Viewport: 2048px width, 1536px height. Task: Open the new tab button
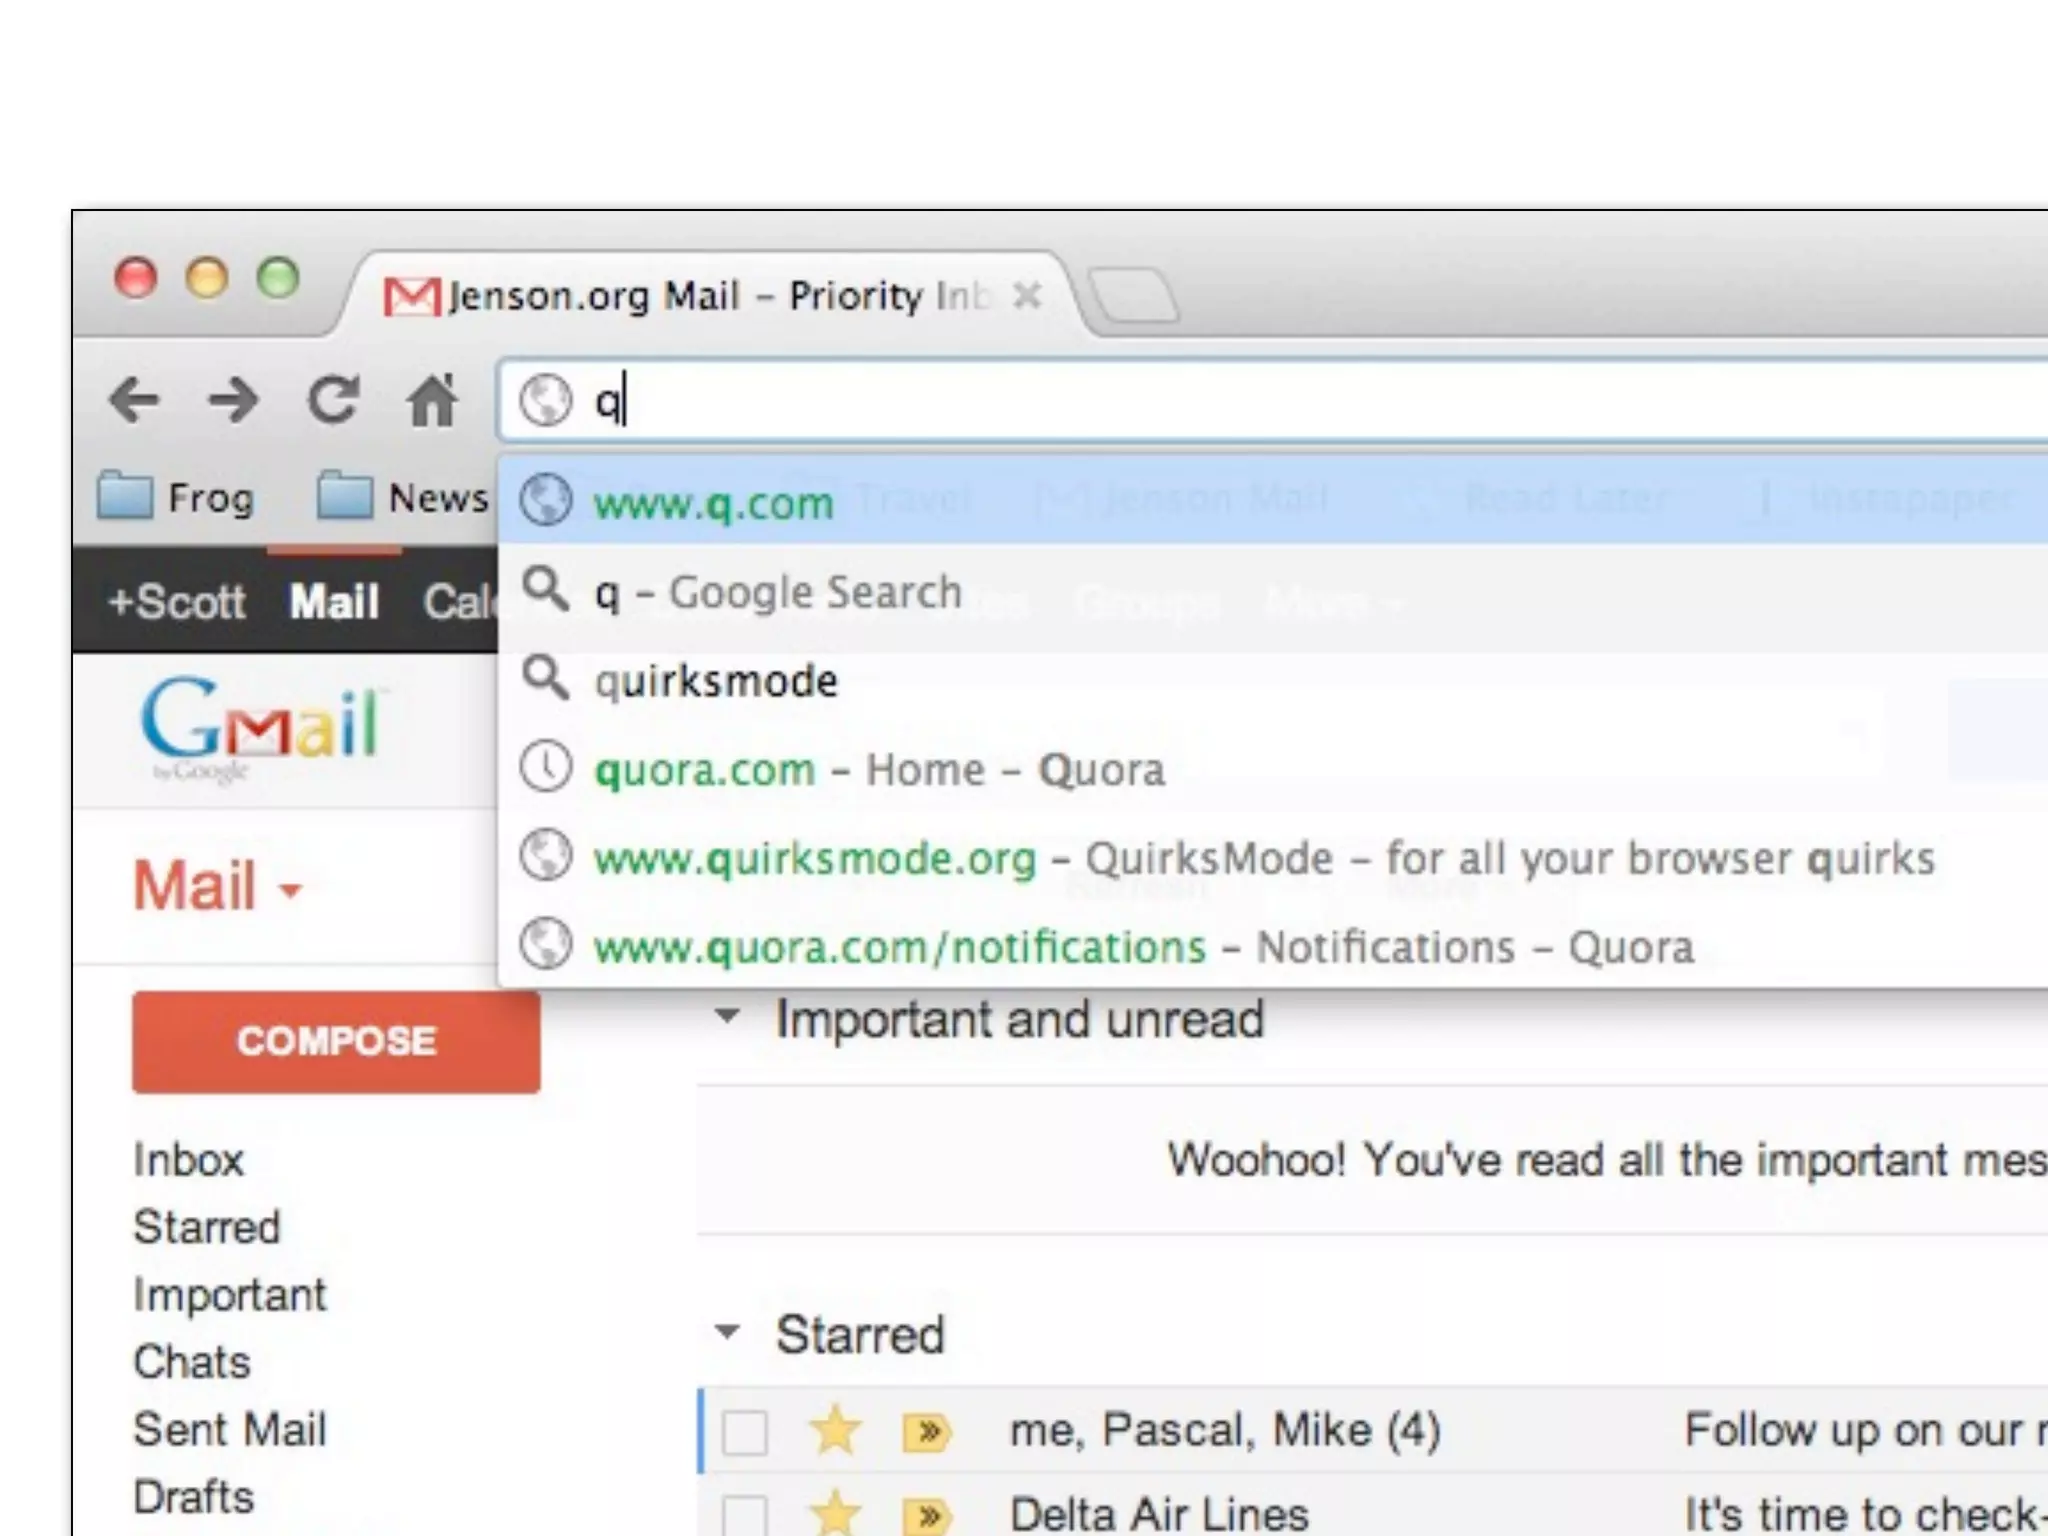[x=1133, y=295]
